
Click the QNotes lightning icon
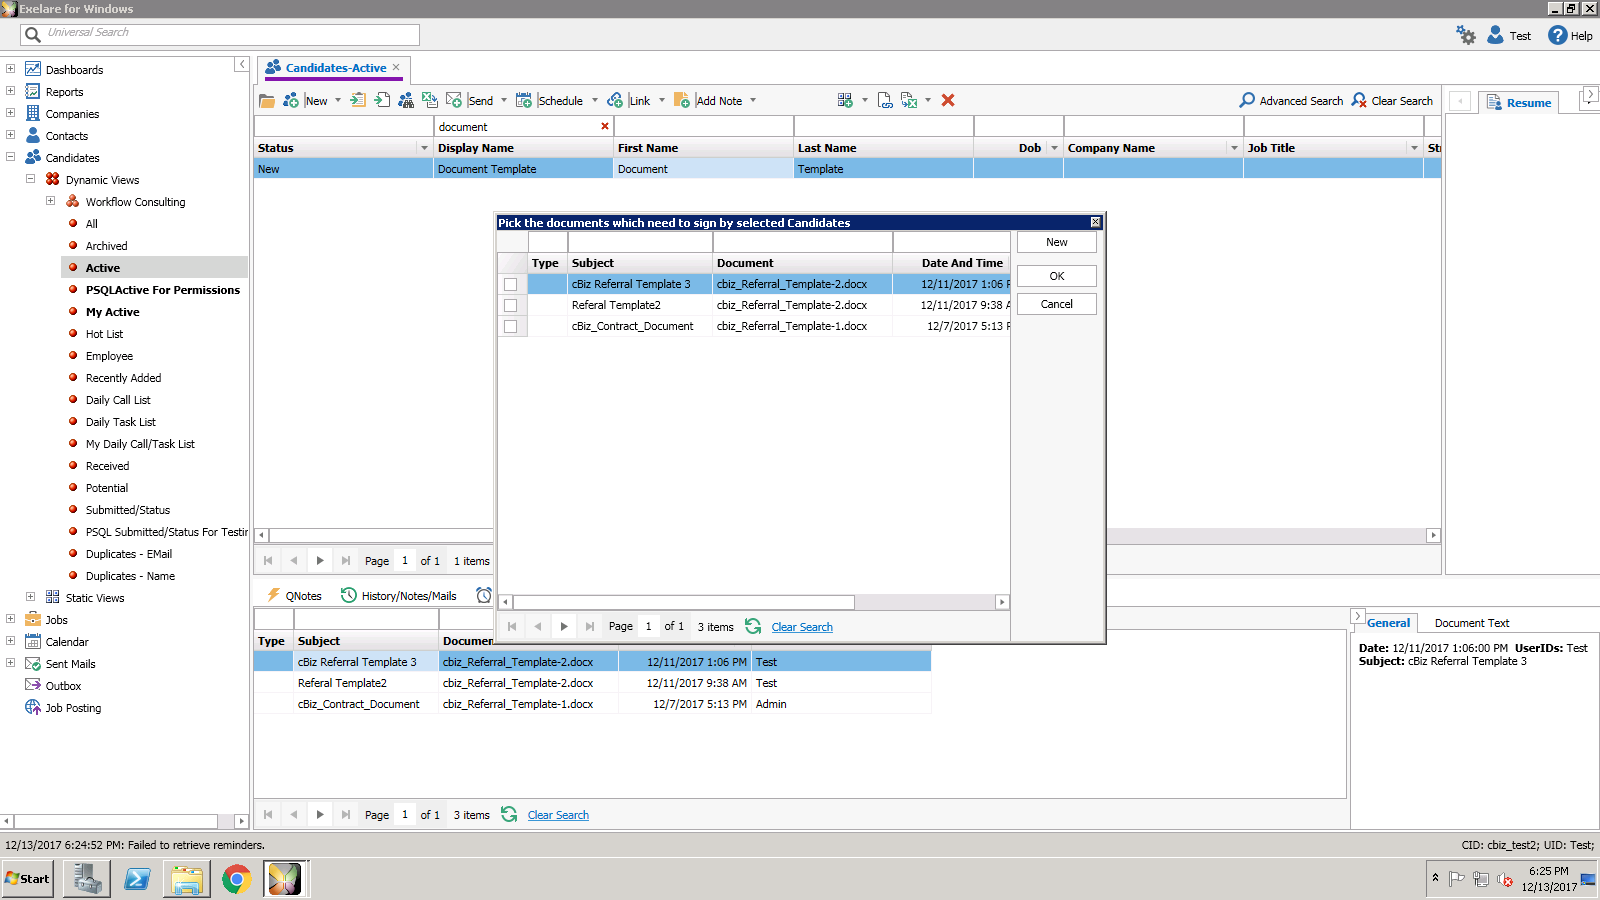[273, 595]
